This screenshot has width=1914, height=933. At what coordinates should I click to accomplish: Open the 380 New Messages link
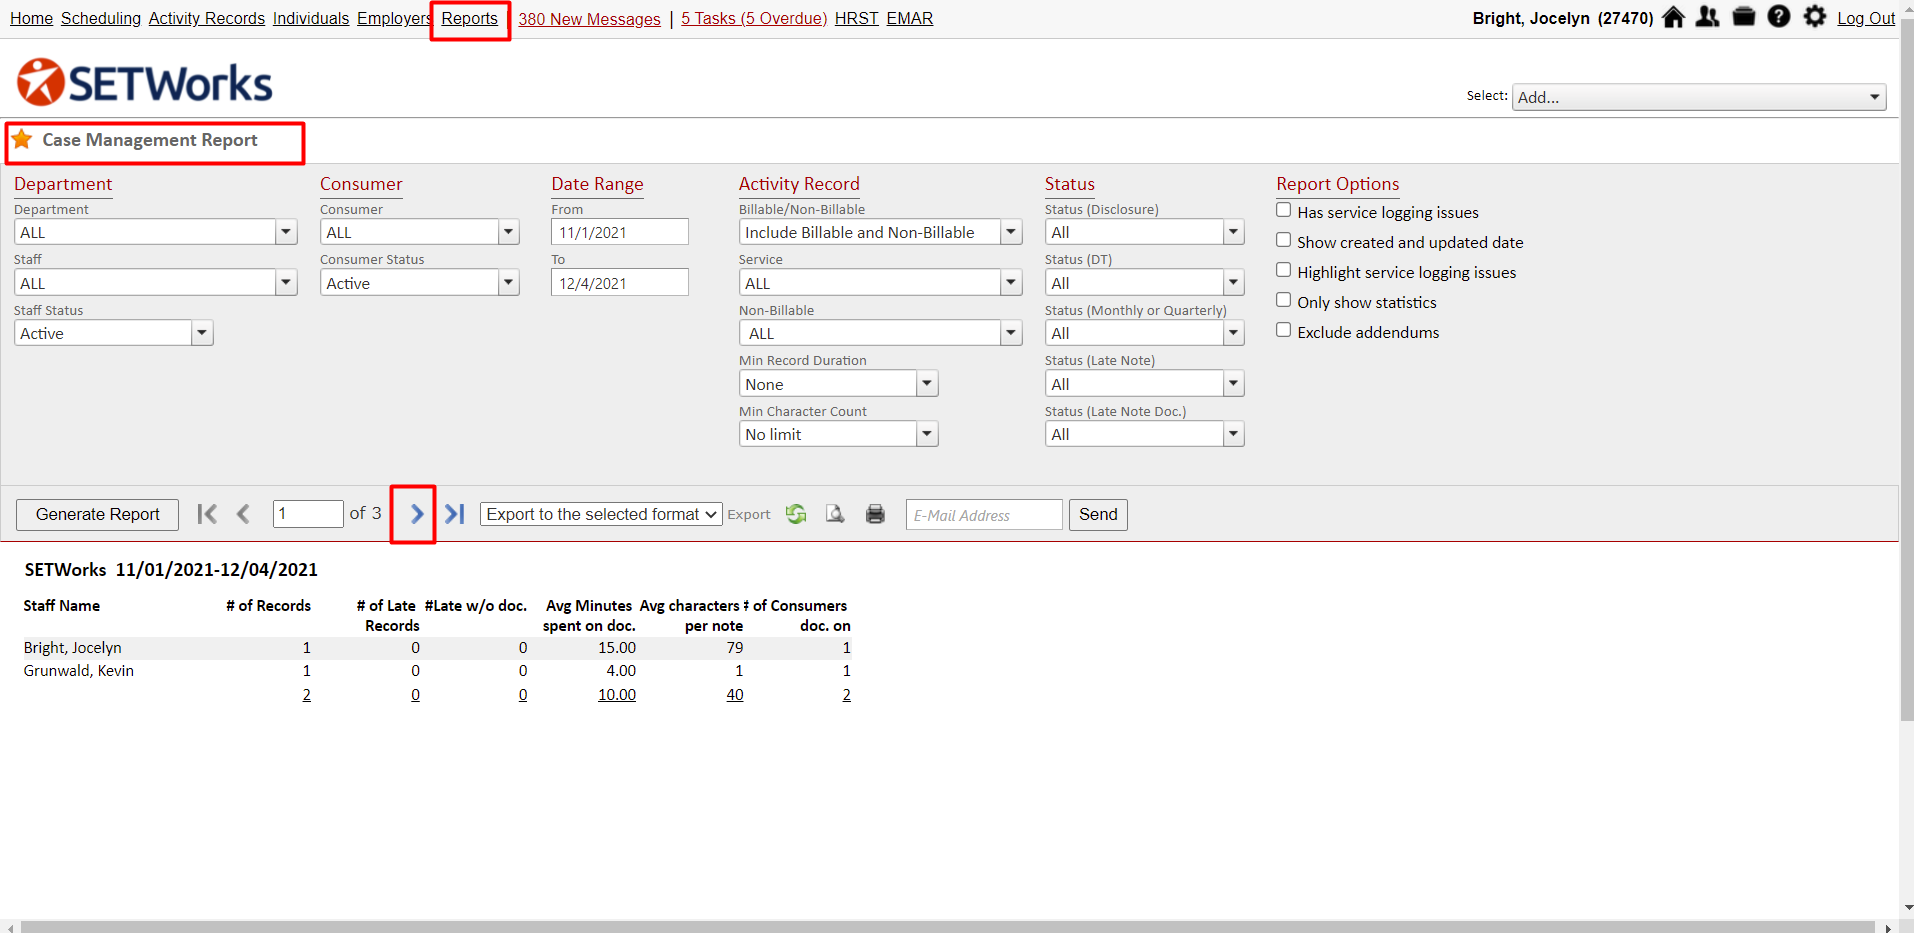point(589,19)
